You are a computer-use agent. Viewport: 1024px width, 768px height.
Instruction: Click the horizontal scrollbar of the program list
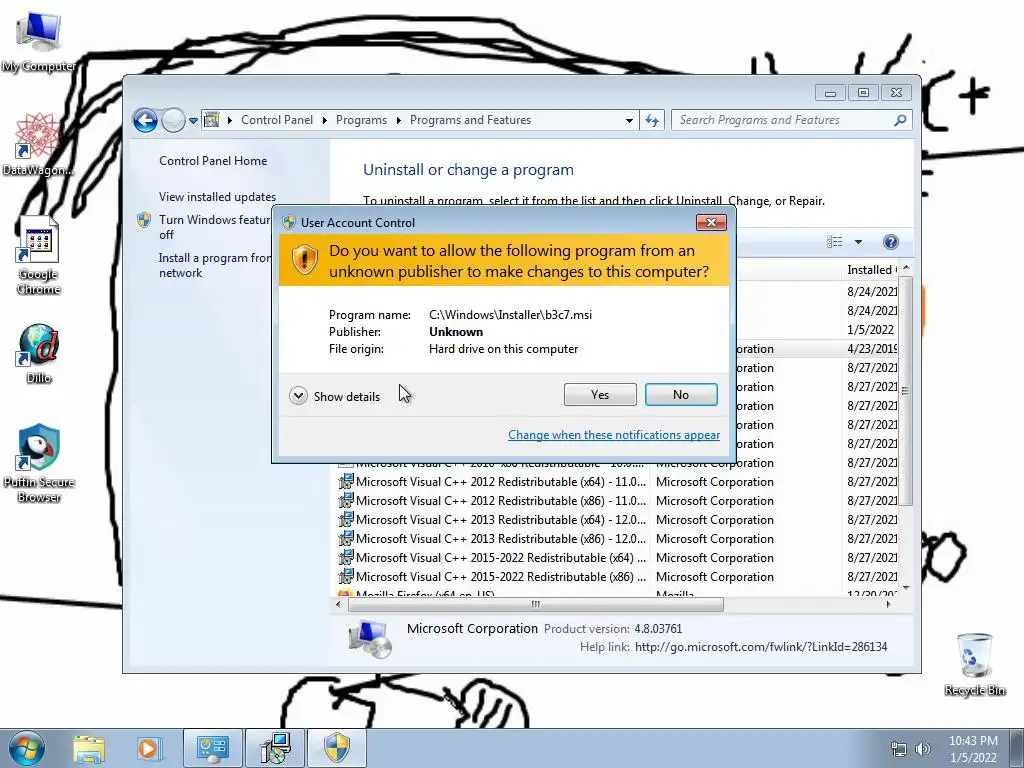pos(536,604)
